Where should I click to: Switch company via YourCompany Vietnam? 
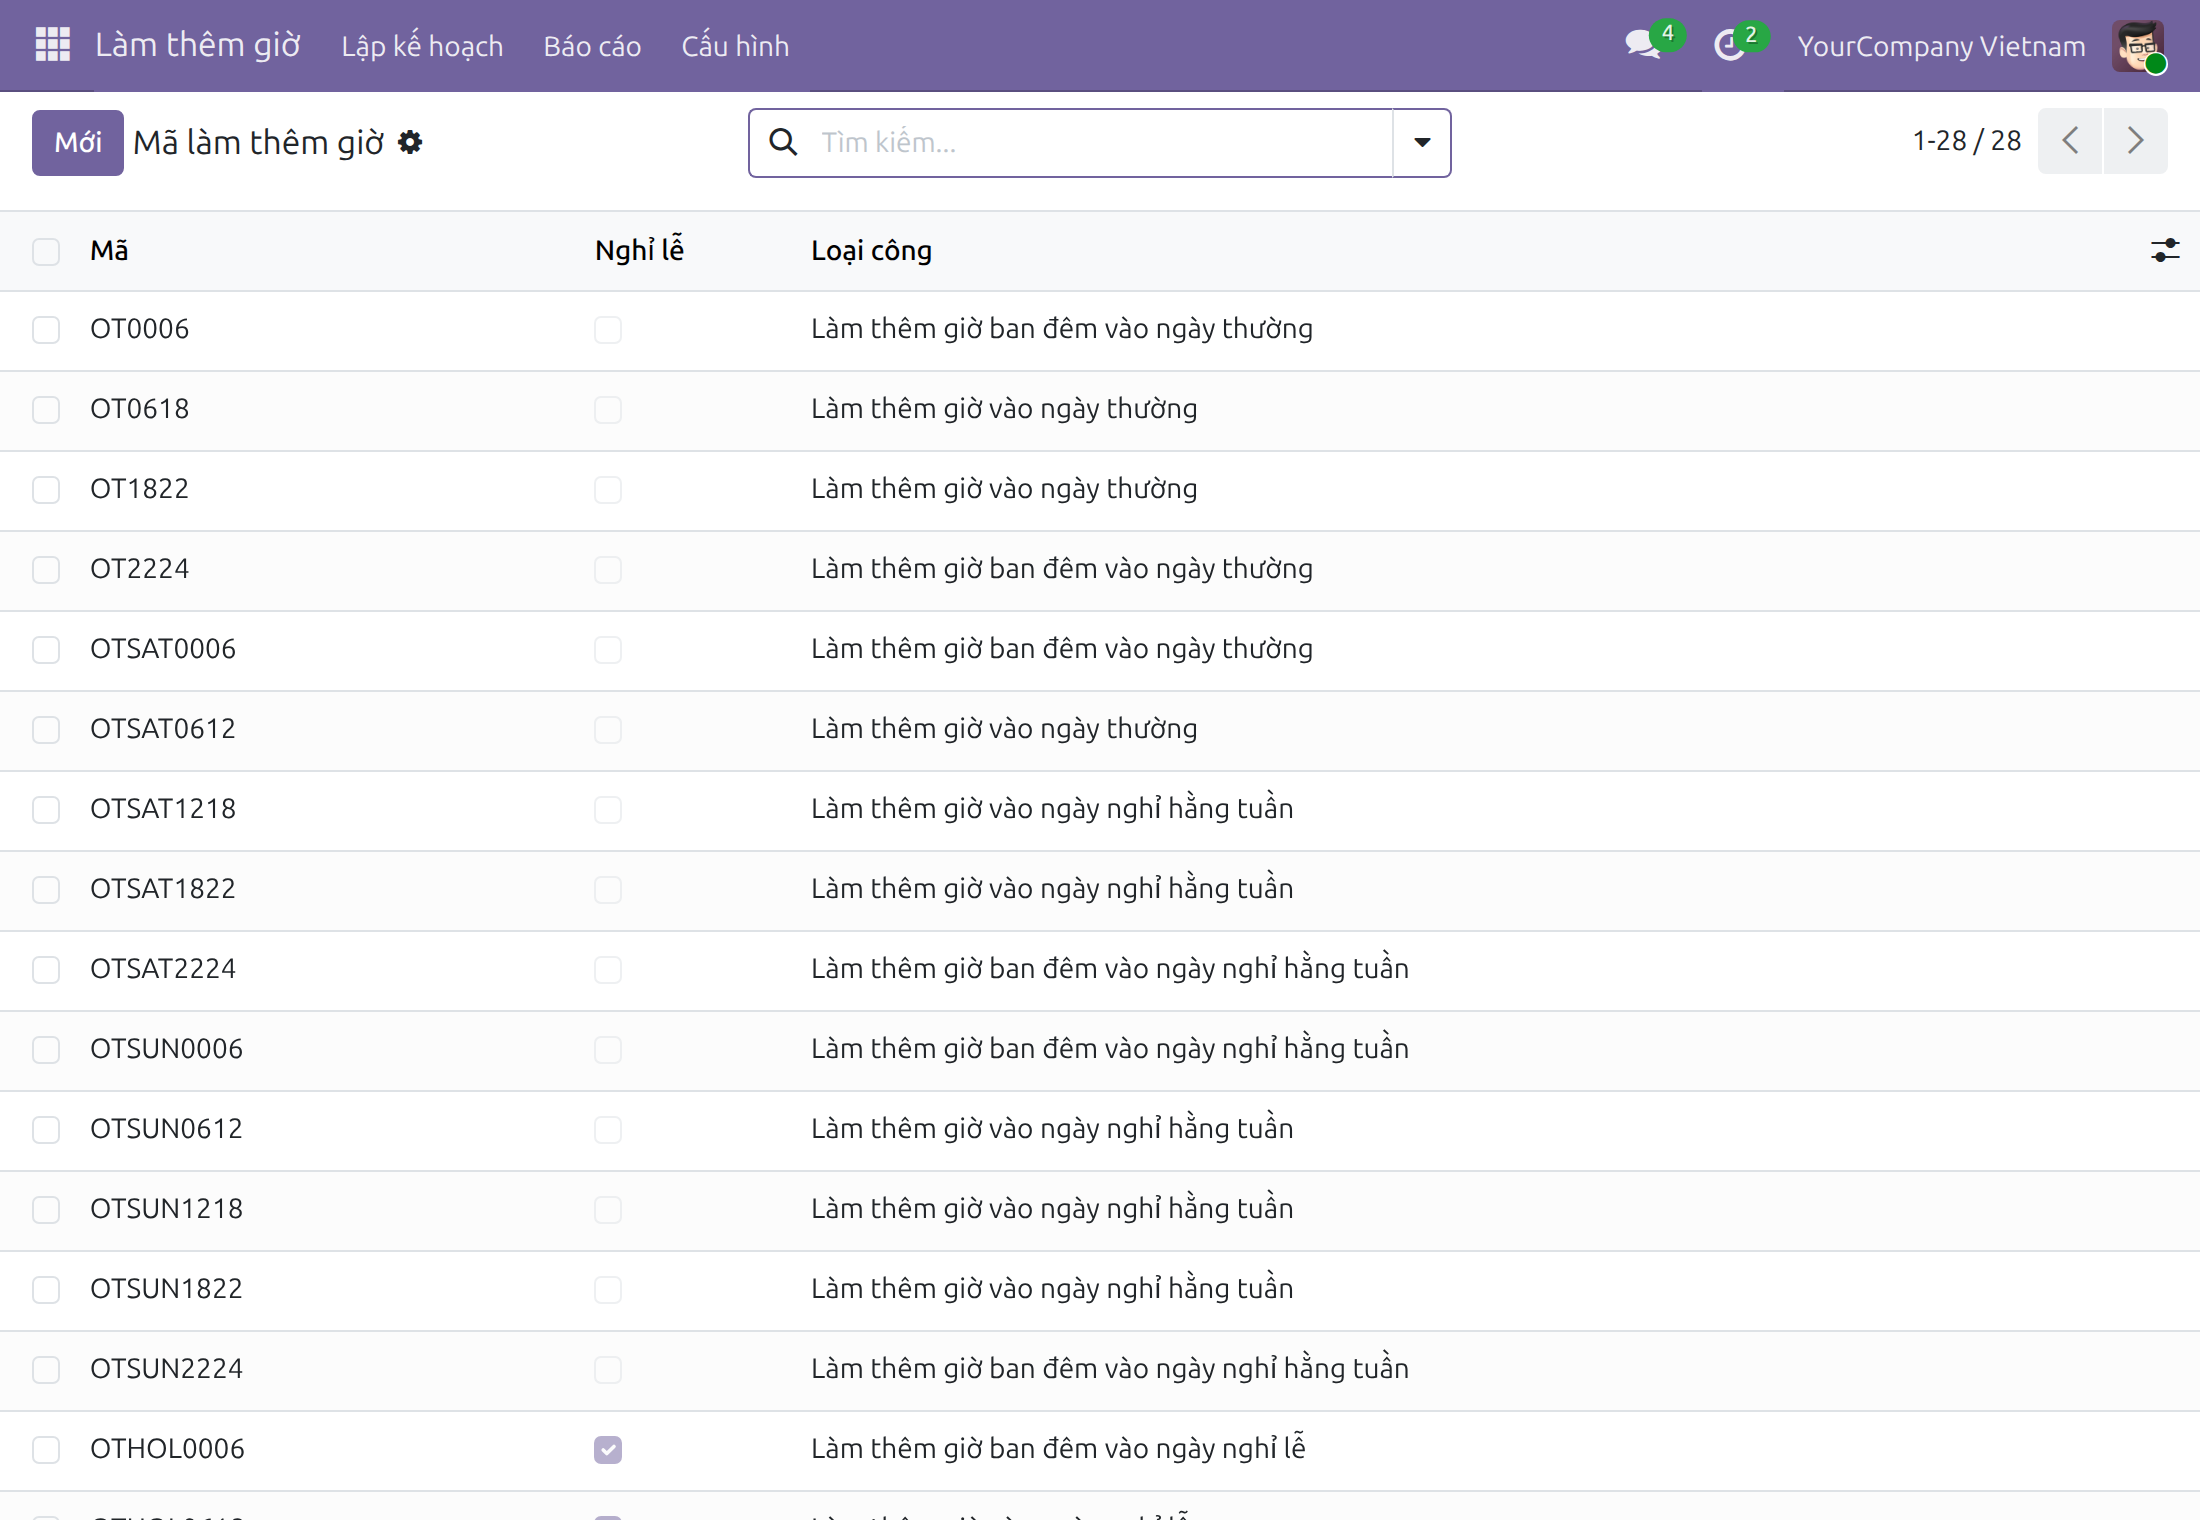pyautogui.click(x=1941, y=46)
